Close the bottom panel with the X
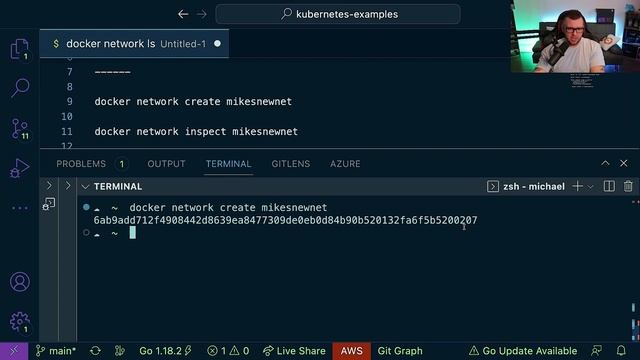 coord(624,163)
